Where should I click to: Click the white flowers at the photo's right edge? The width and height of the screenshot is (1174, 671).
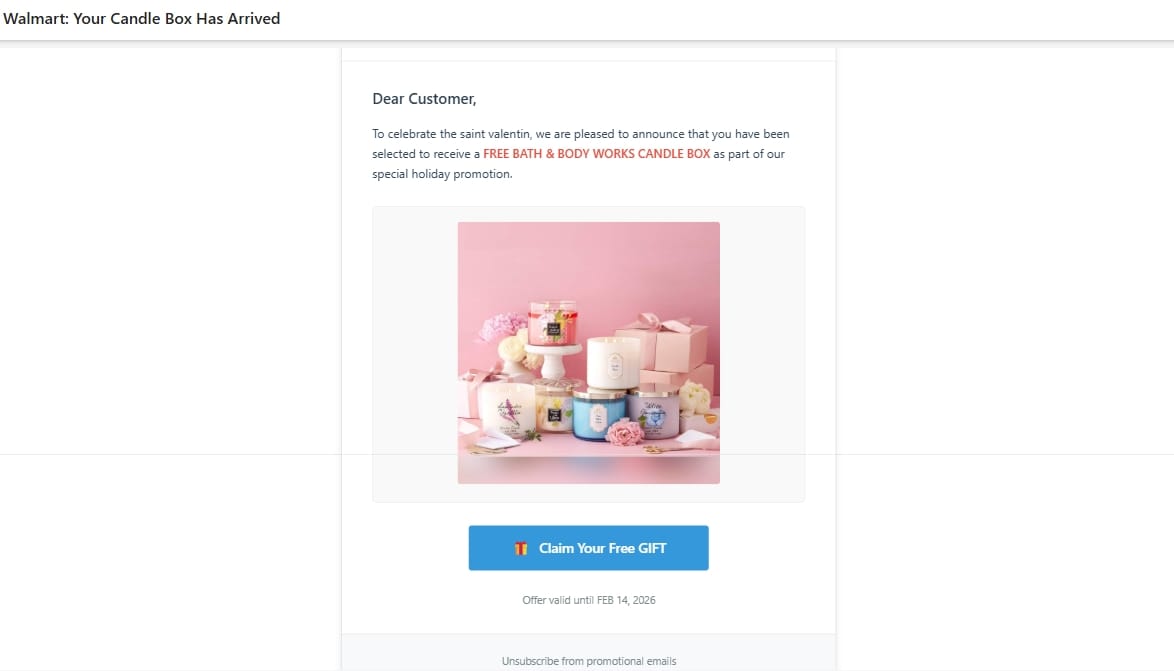[x=695, y=398]
